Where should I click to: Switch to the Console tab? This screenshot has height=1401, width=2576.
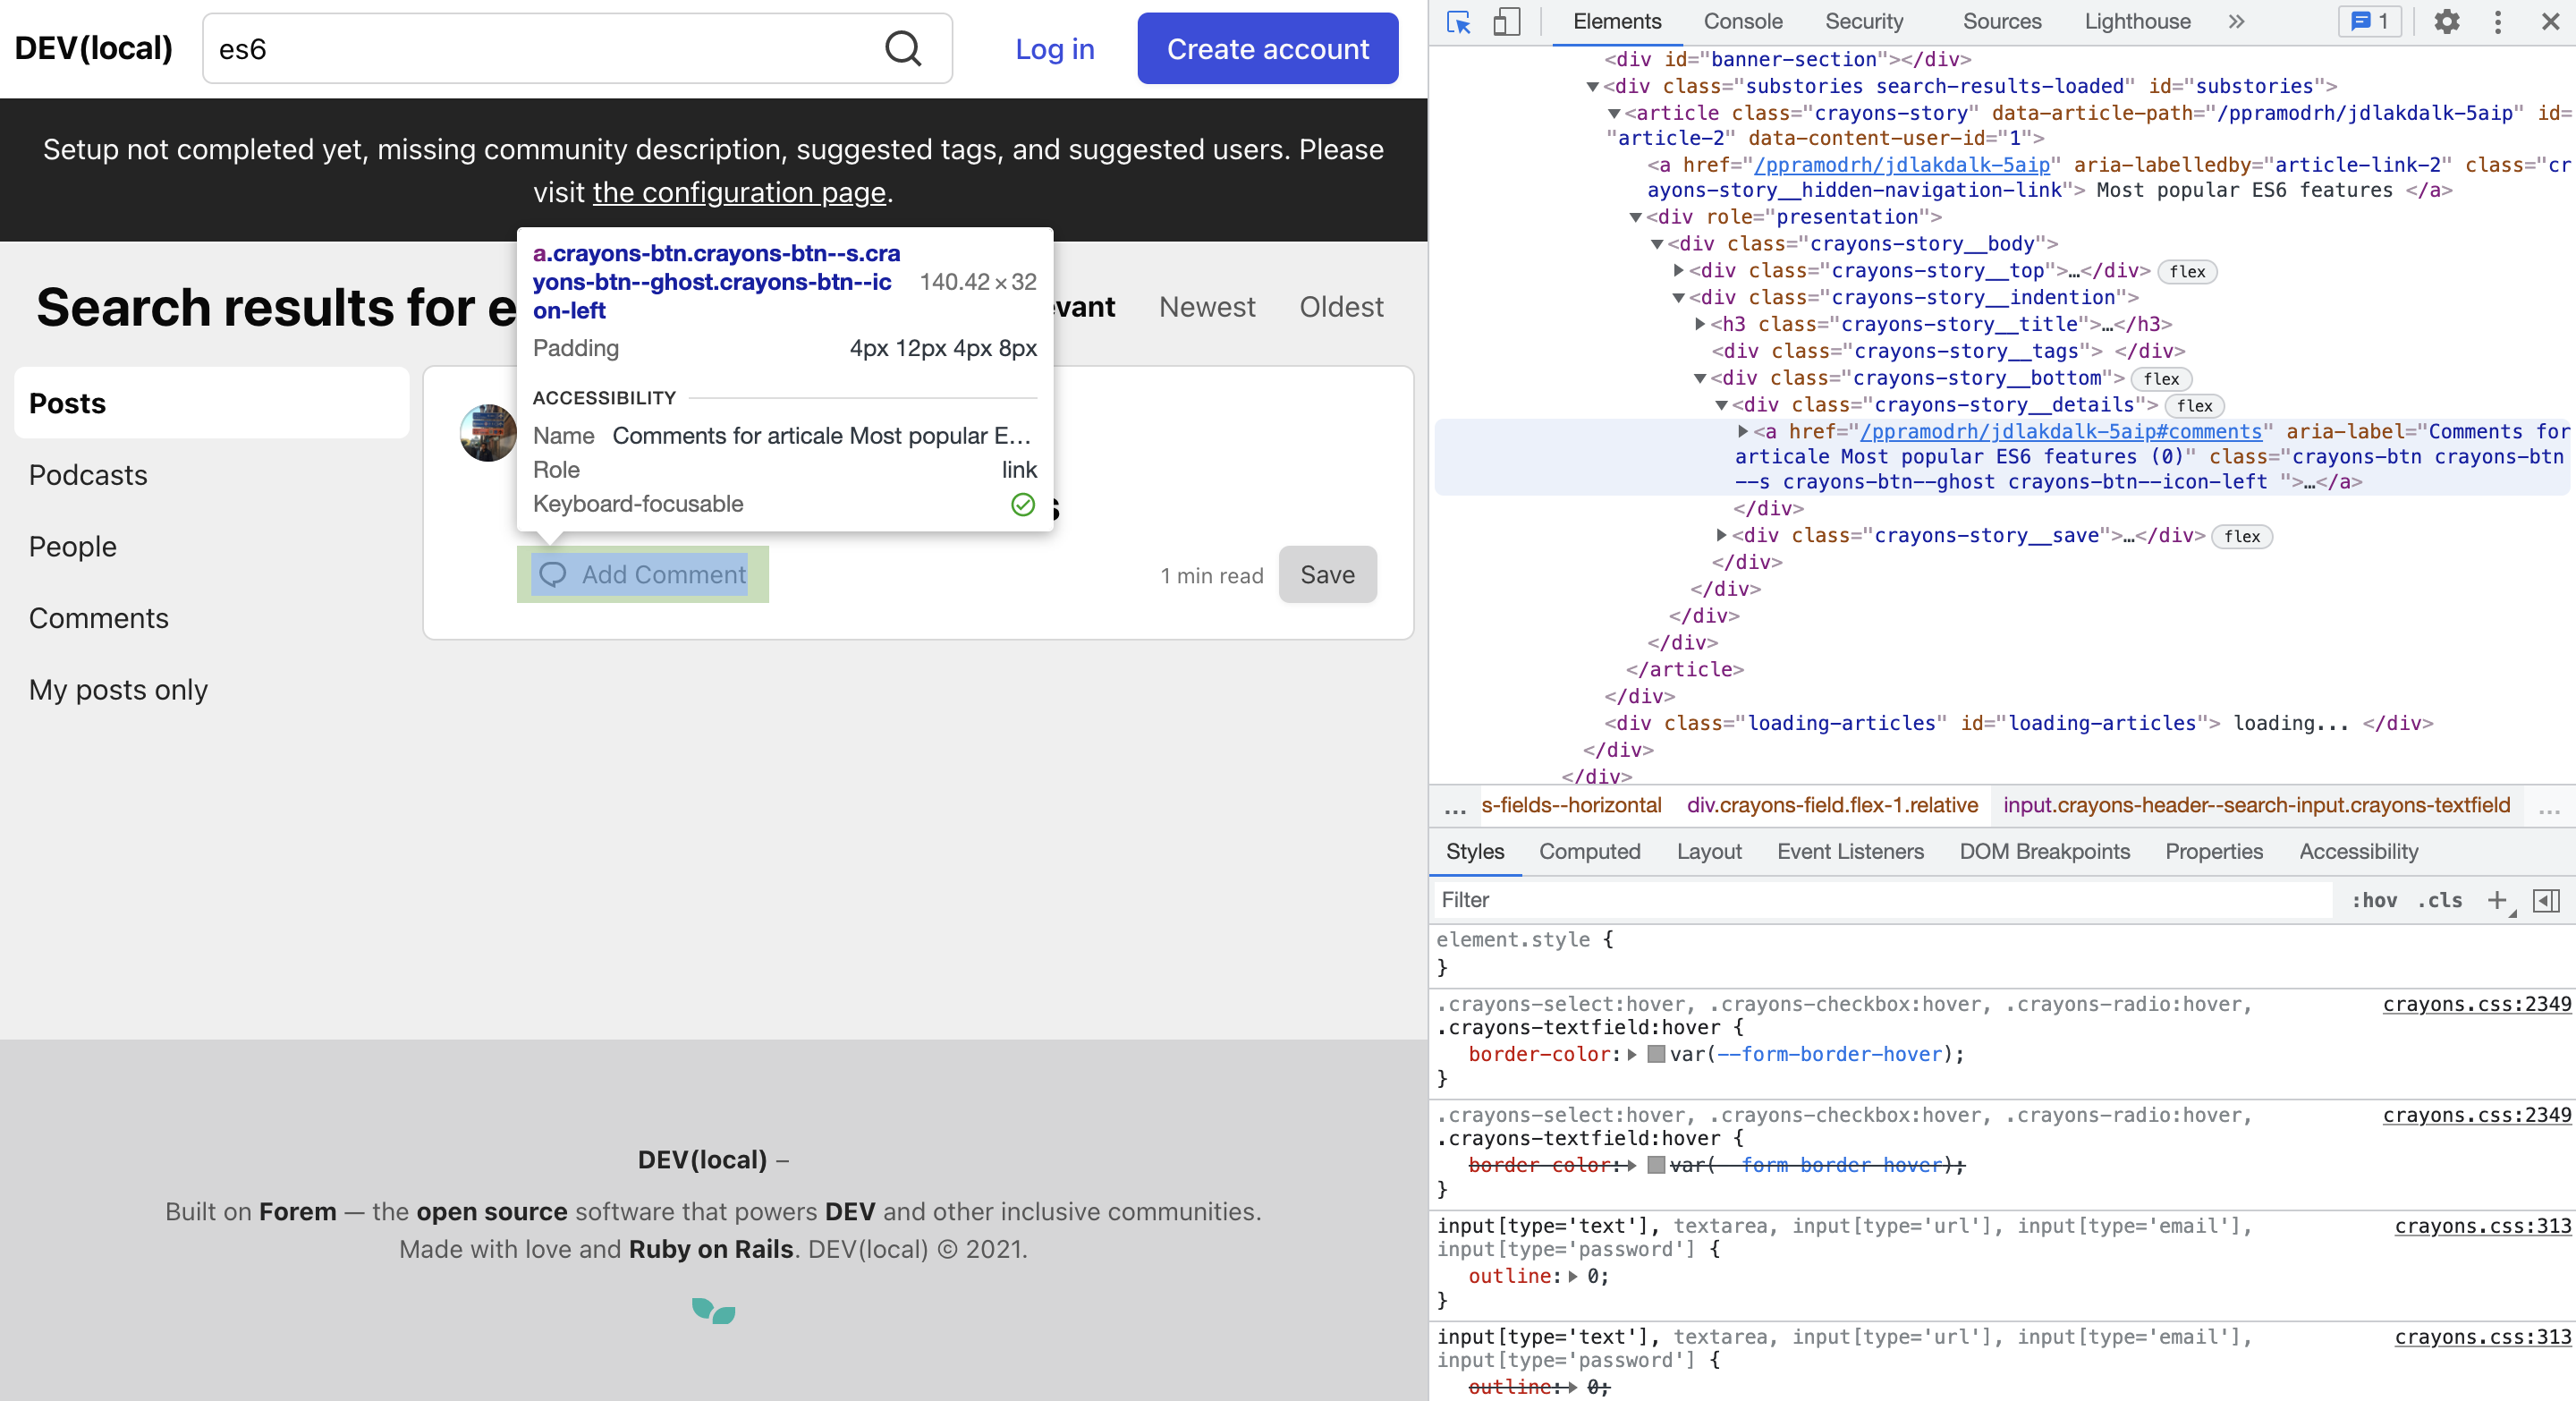tap(1742, 22)
